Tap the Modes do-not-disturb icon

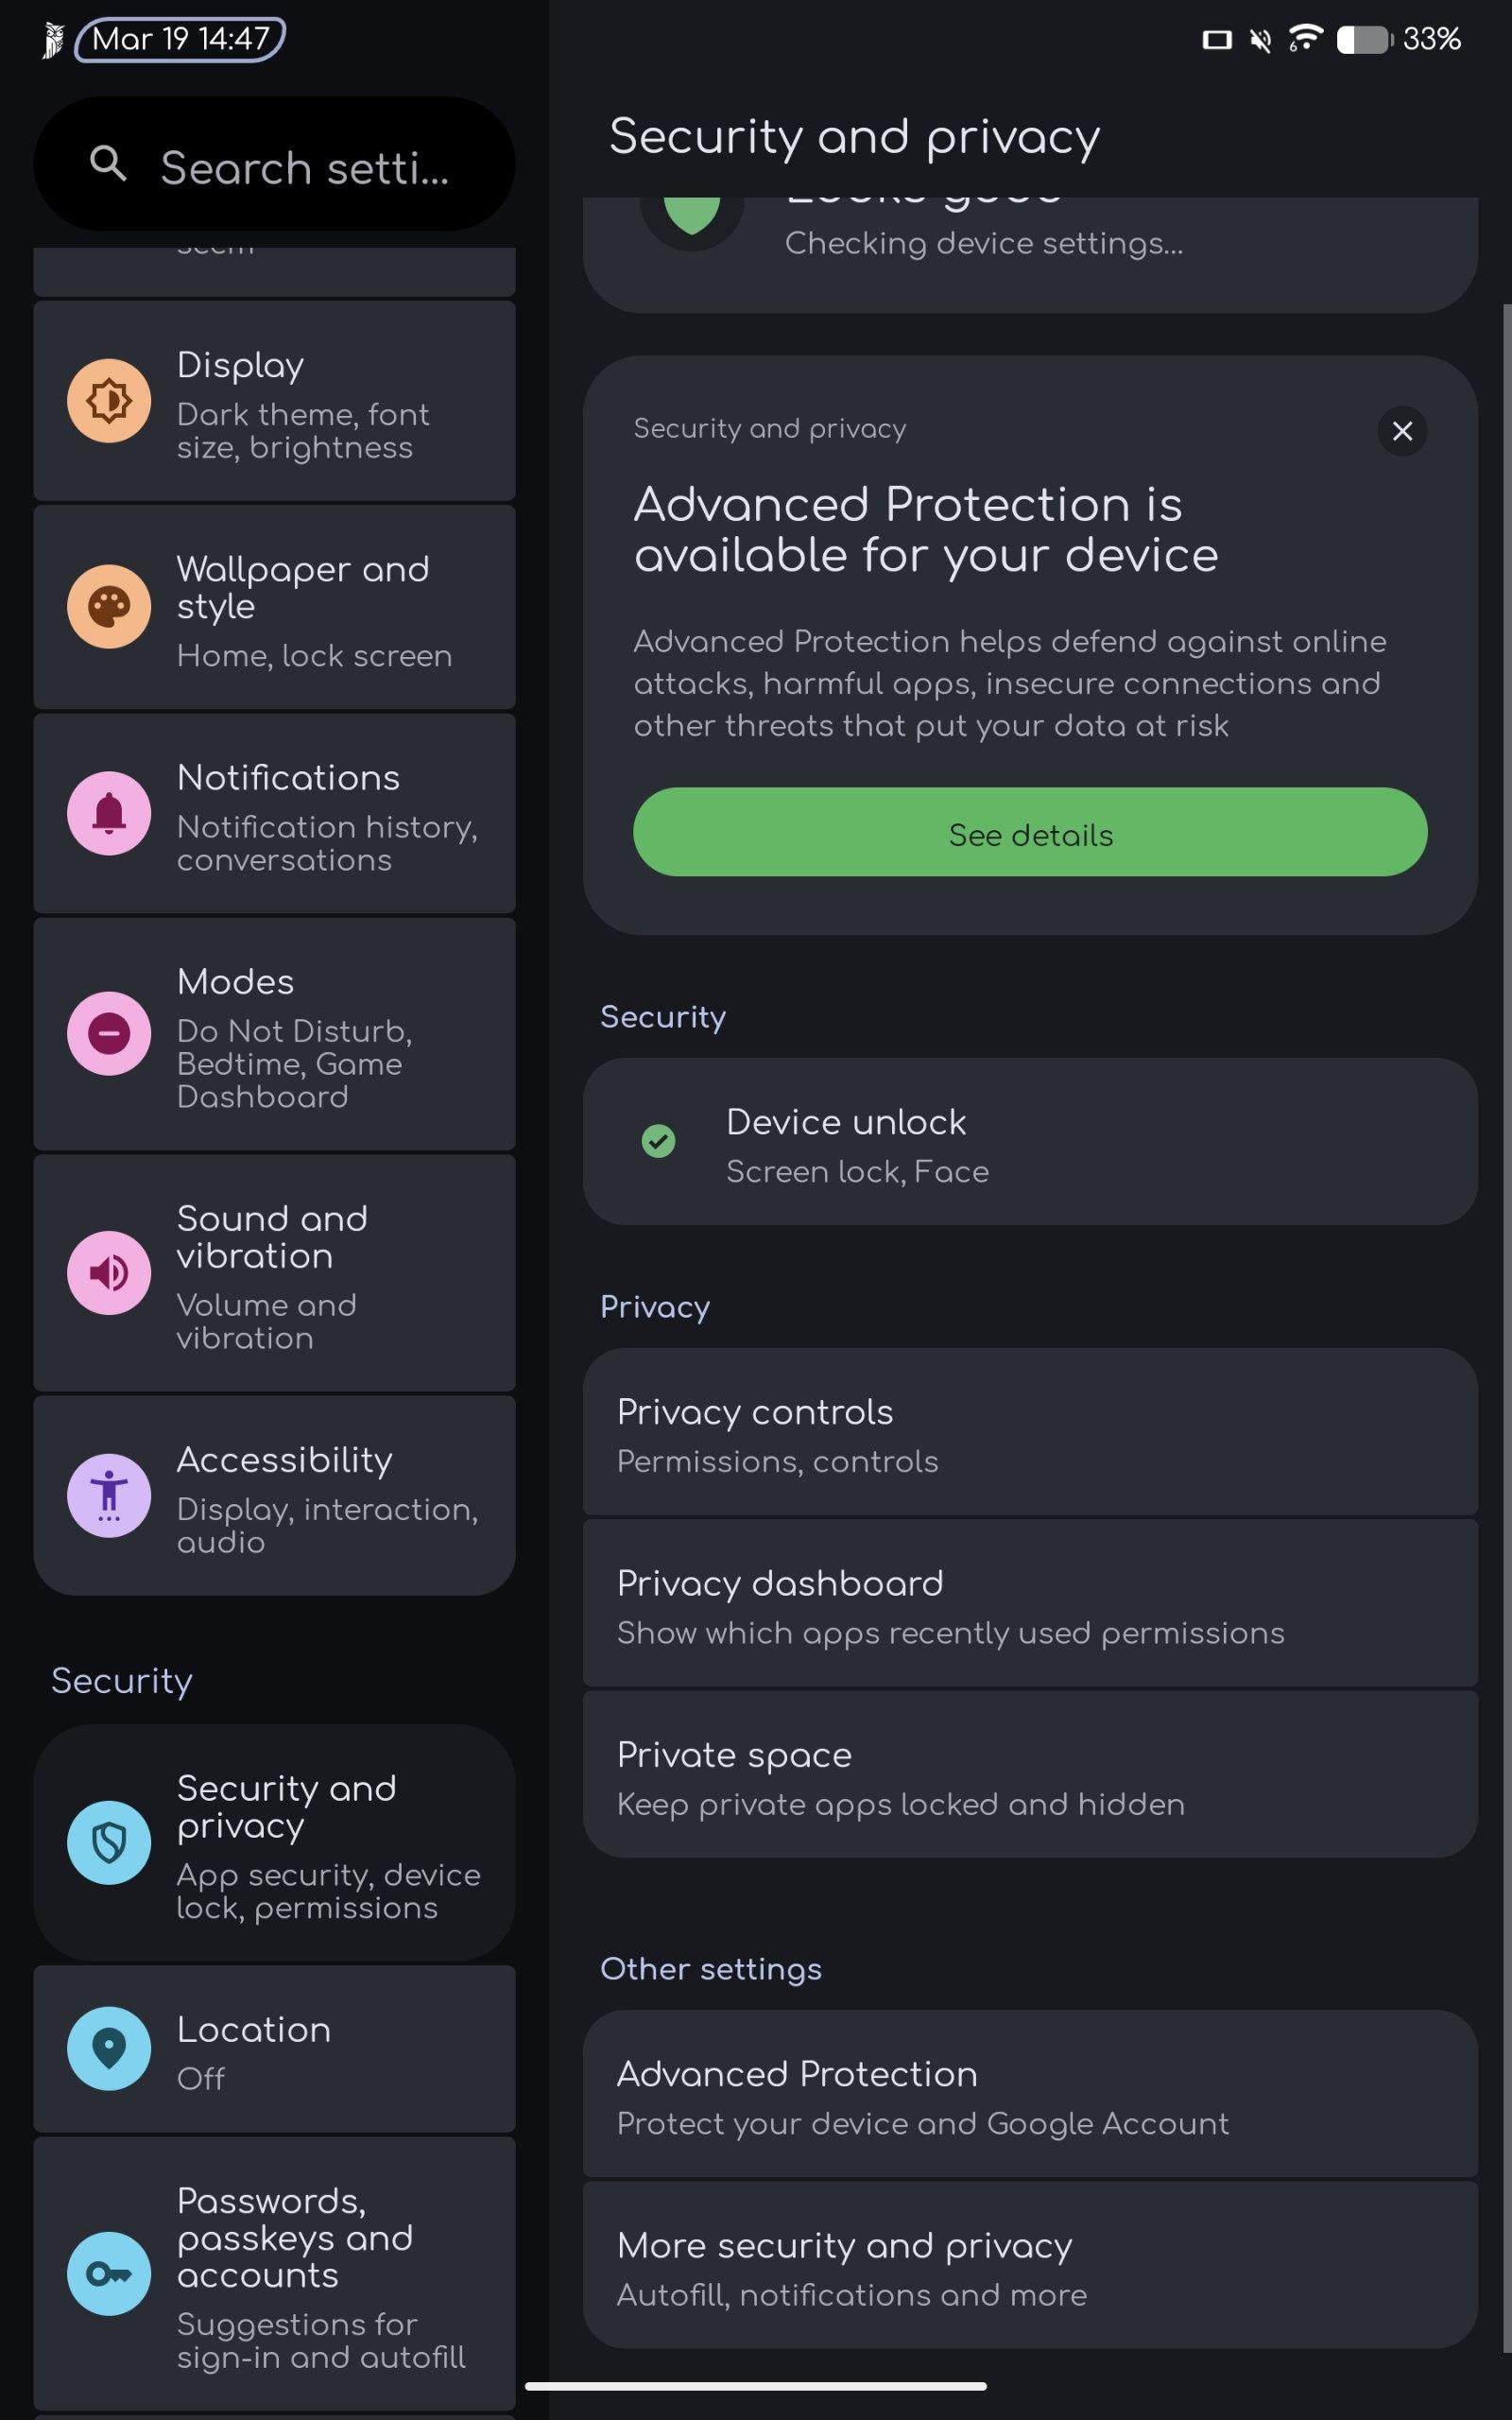[109, 1033]
